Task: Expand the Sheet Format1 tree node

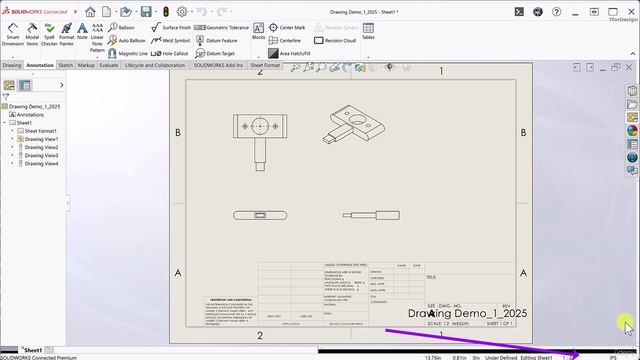Action: tap(12, 131)
